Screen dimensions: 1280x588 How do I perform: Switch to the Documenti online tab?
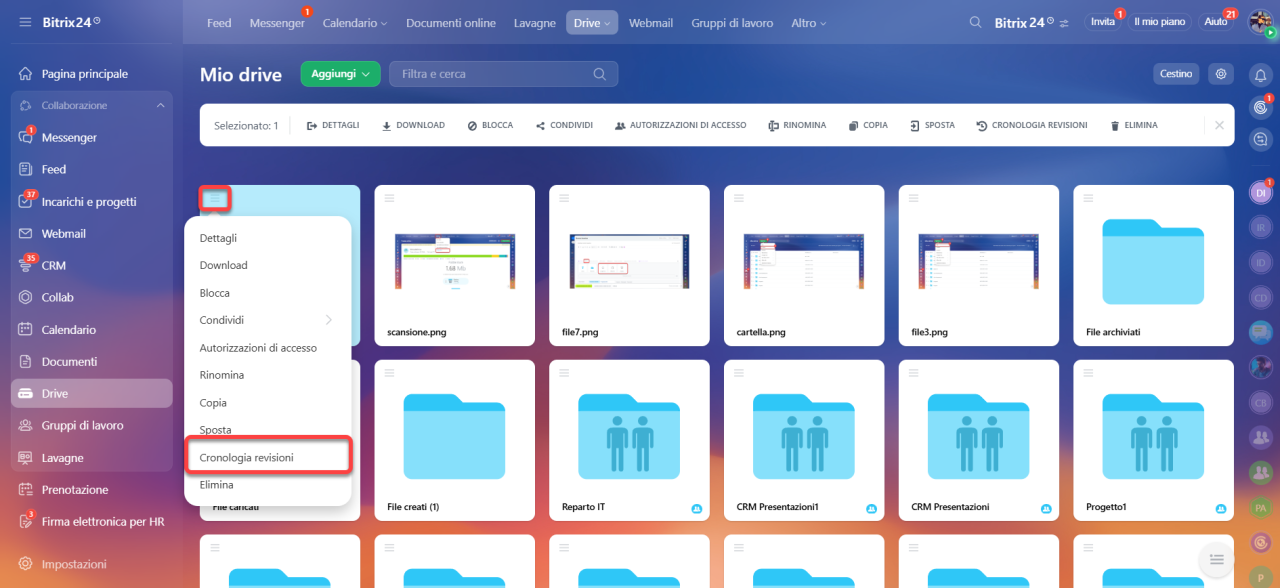pyautogui.click(x=451, y=23)
